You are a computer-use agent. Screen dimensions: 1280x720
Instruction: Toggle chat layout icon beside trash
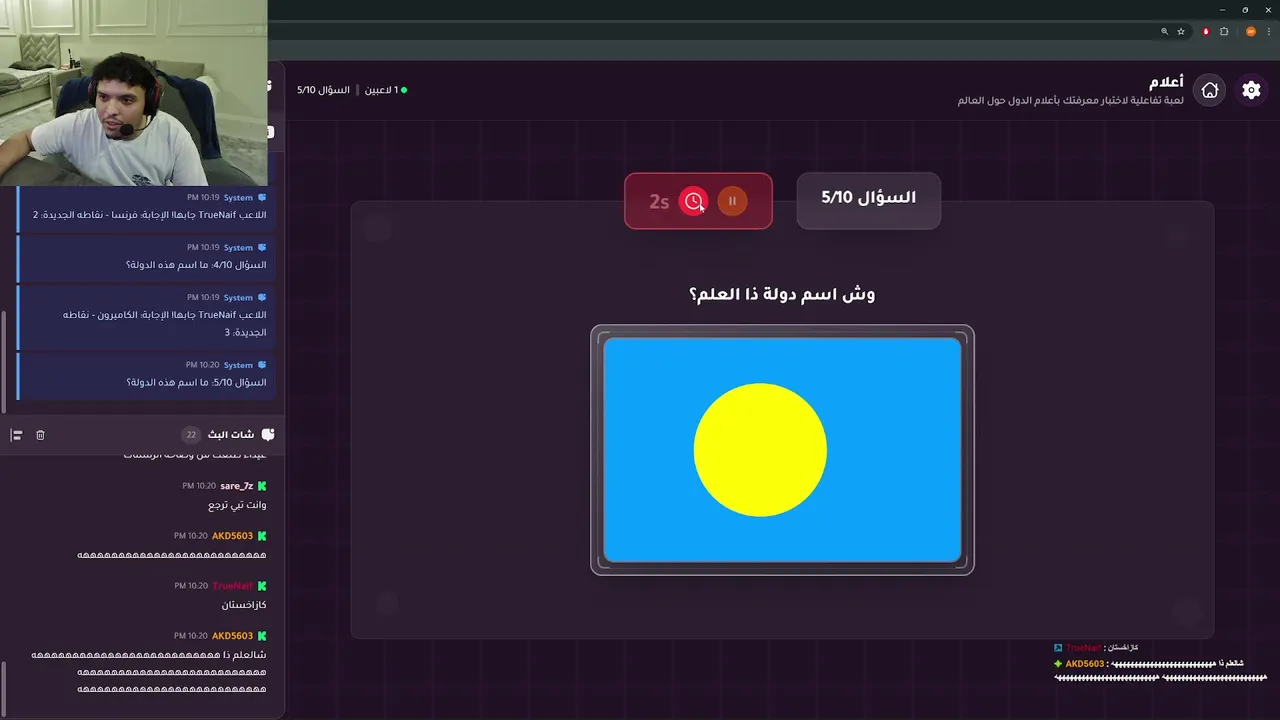click(x=16, y=435)
